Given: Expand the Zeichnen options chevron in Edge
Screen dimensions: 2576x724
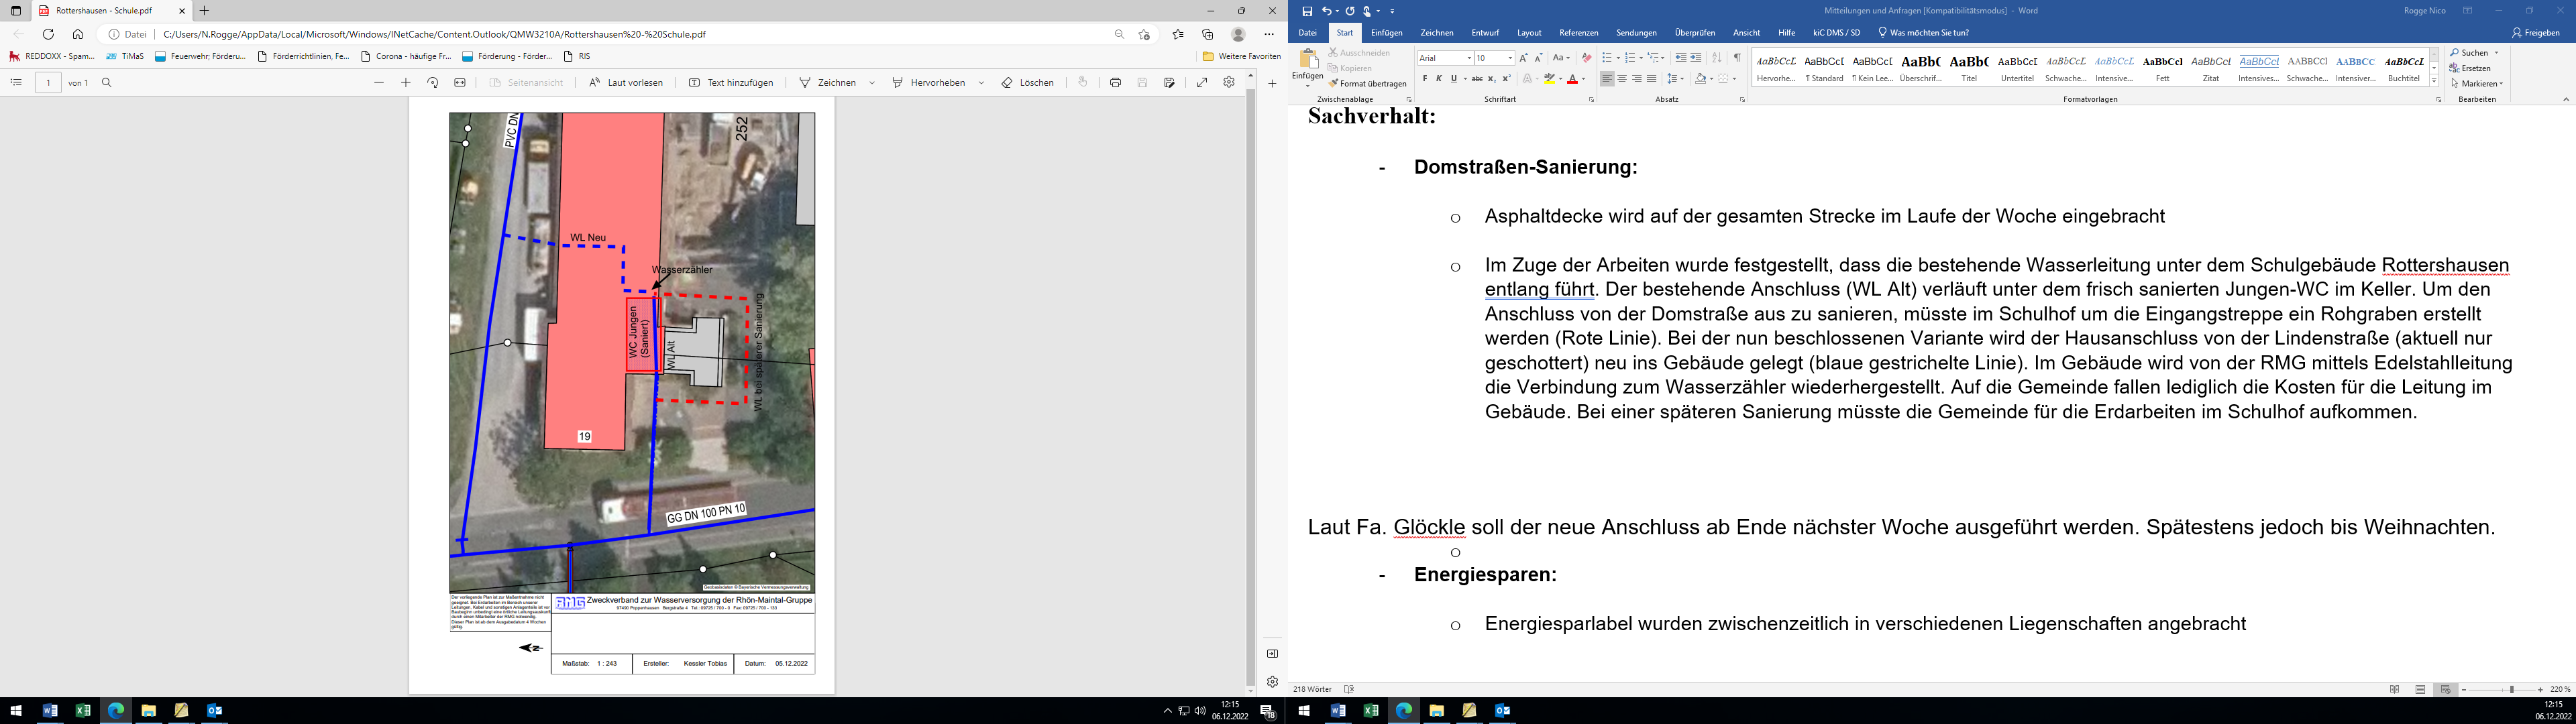Looking at the screenshot, I should coord(872,83).
